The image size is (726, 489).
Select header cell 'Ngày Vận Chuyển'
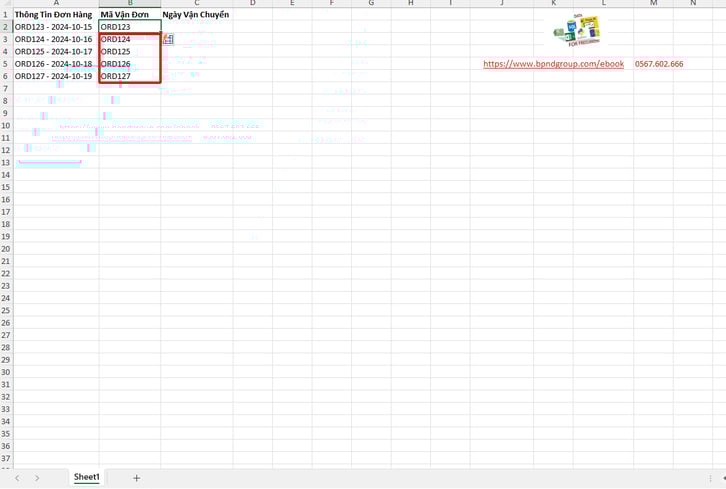tap(197, 14)
